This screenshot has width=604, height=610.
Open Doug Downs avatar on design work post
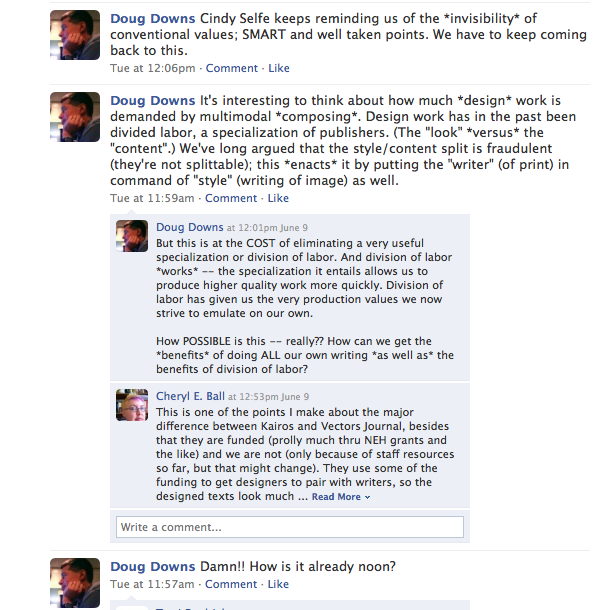[75, 117]
